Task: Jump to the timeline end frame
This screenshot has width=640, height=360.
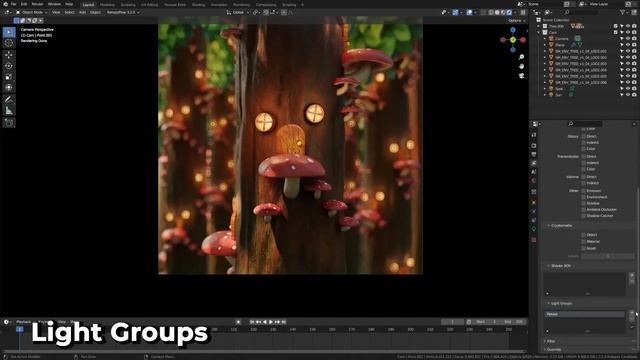Action: [284, 322]
